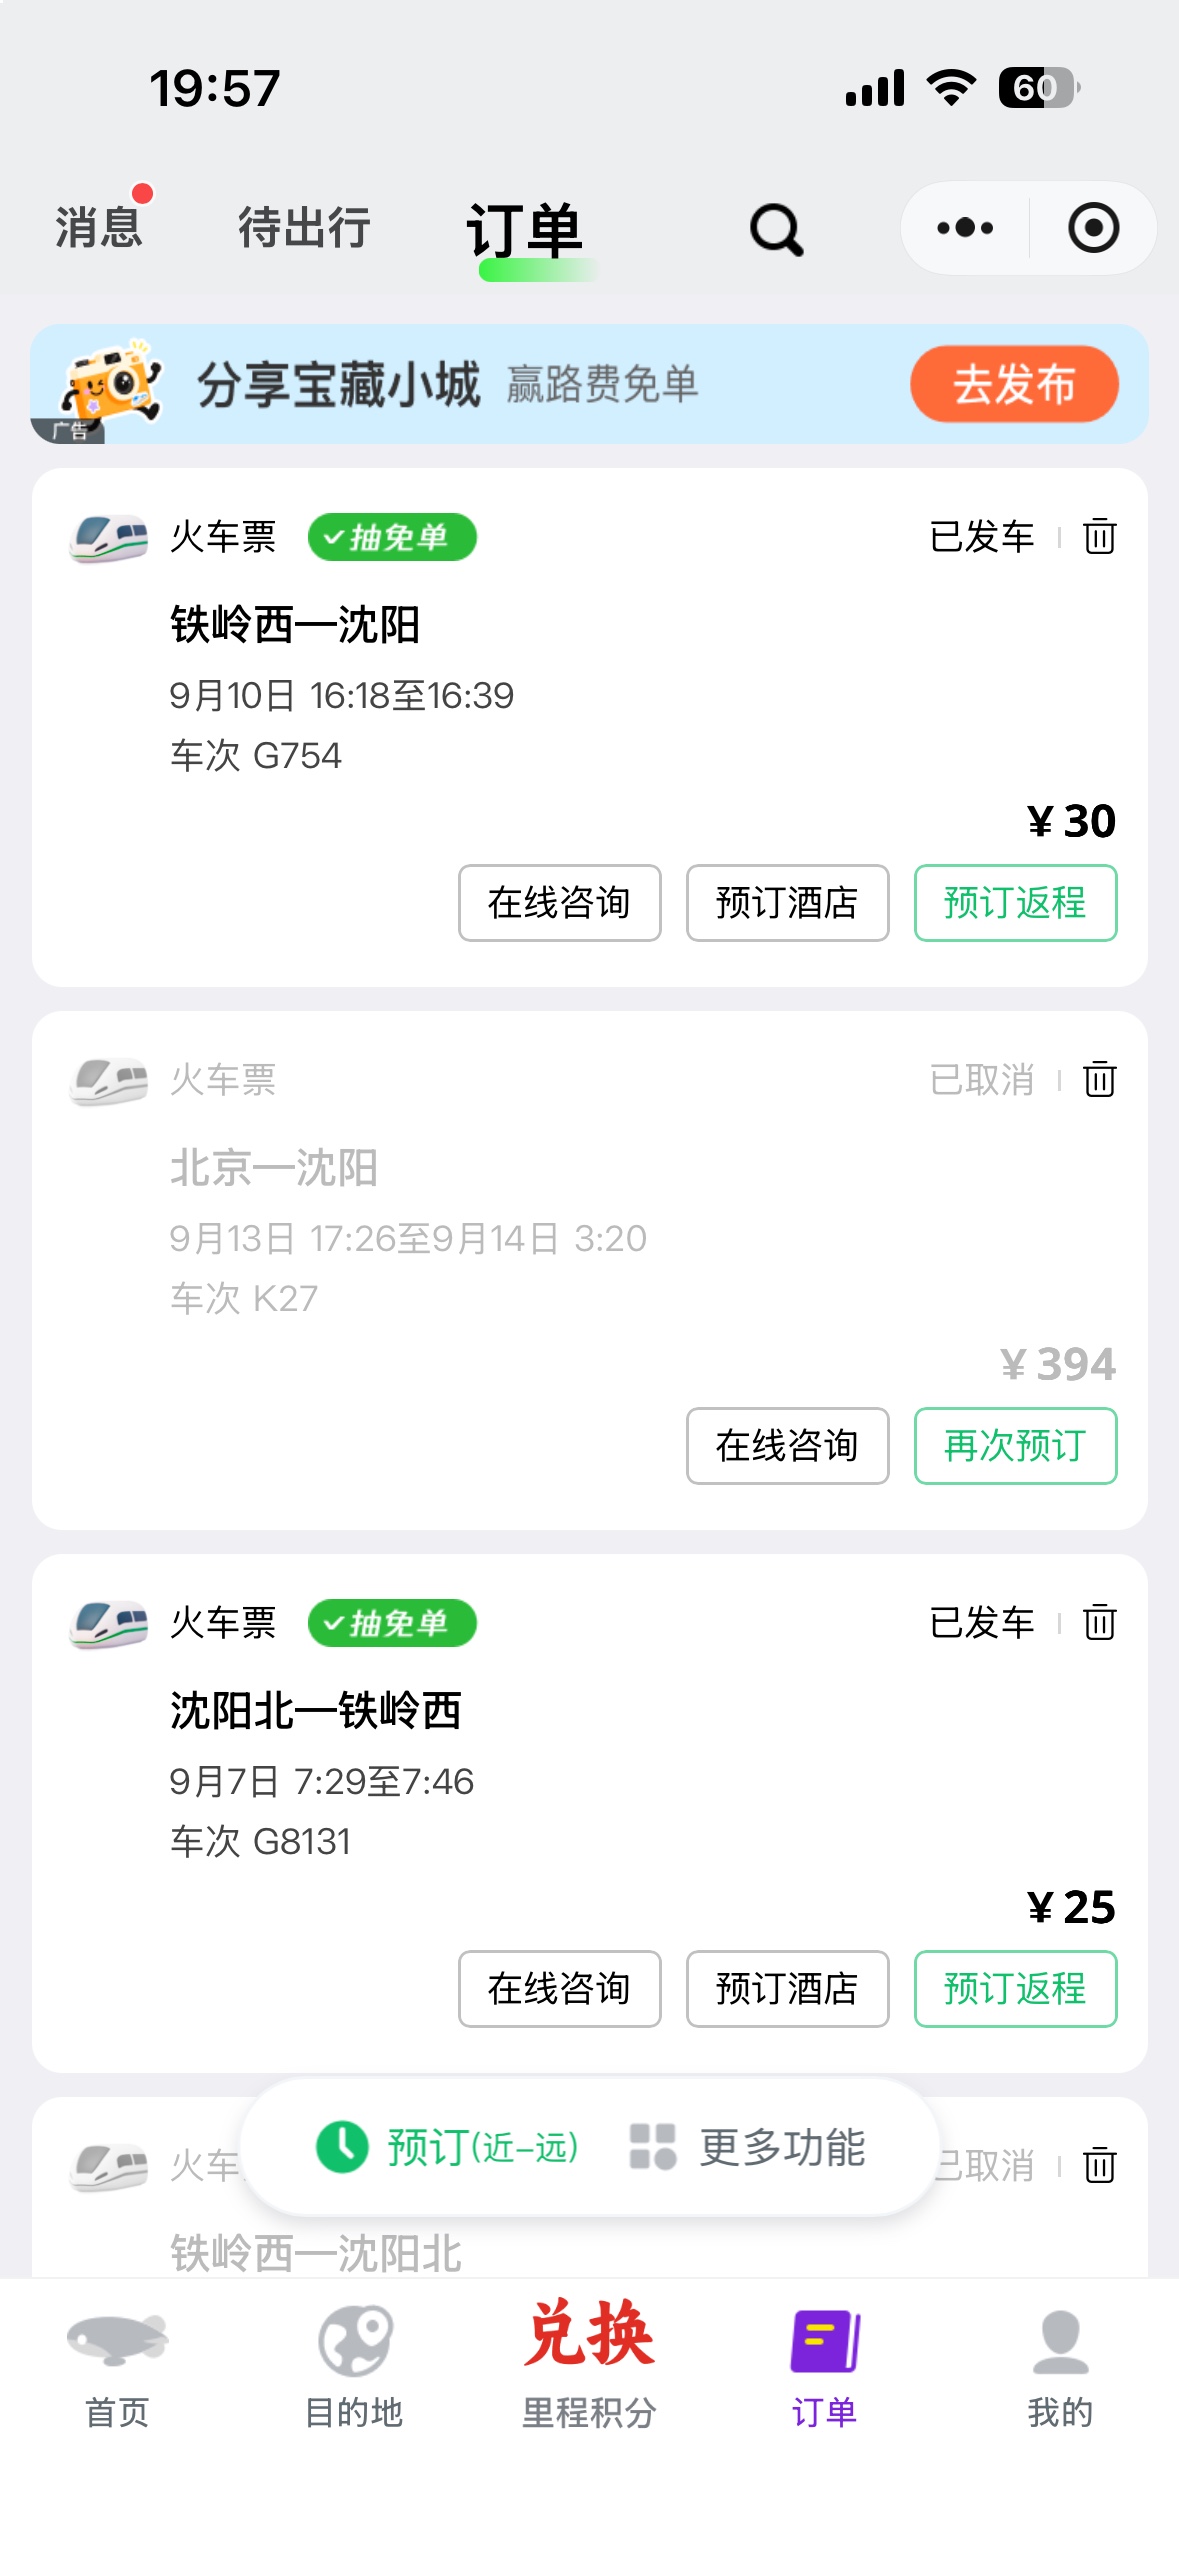Remove the 沈阳北—铁岭西 order with trash icon
This screenshot has height=2556, width=1179.
(1099, 1622)
